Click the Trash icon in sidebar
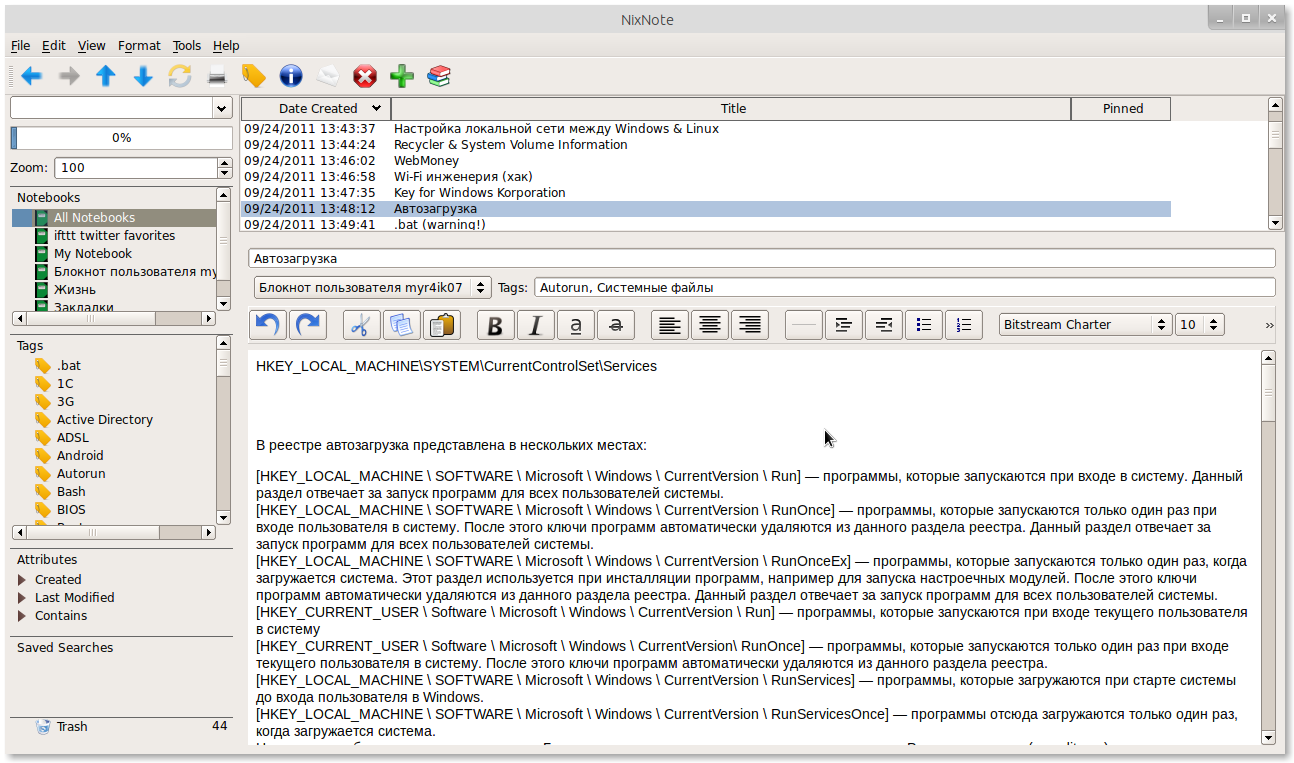 43,727
